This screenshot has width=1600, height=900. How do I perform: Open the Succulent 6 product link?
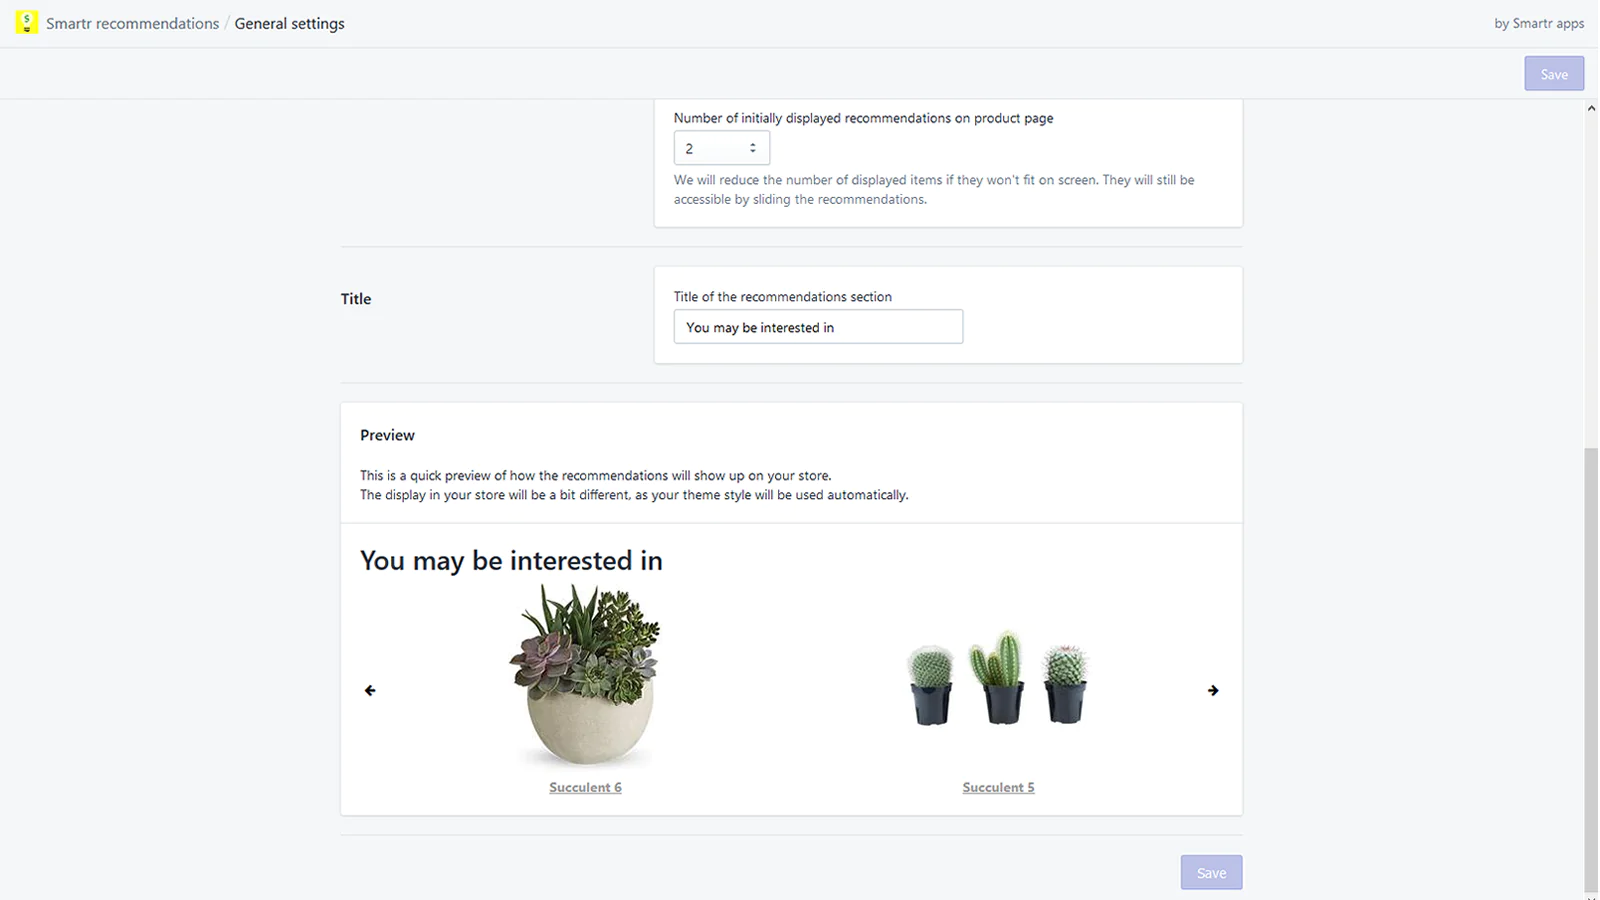point(585,787)
